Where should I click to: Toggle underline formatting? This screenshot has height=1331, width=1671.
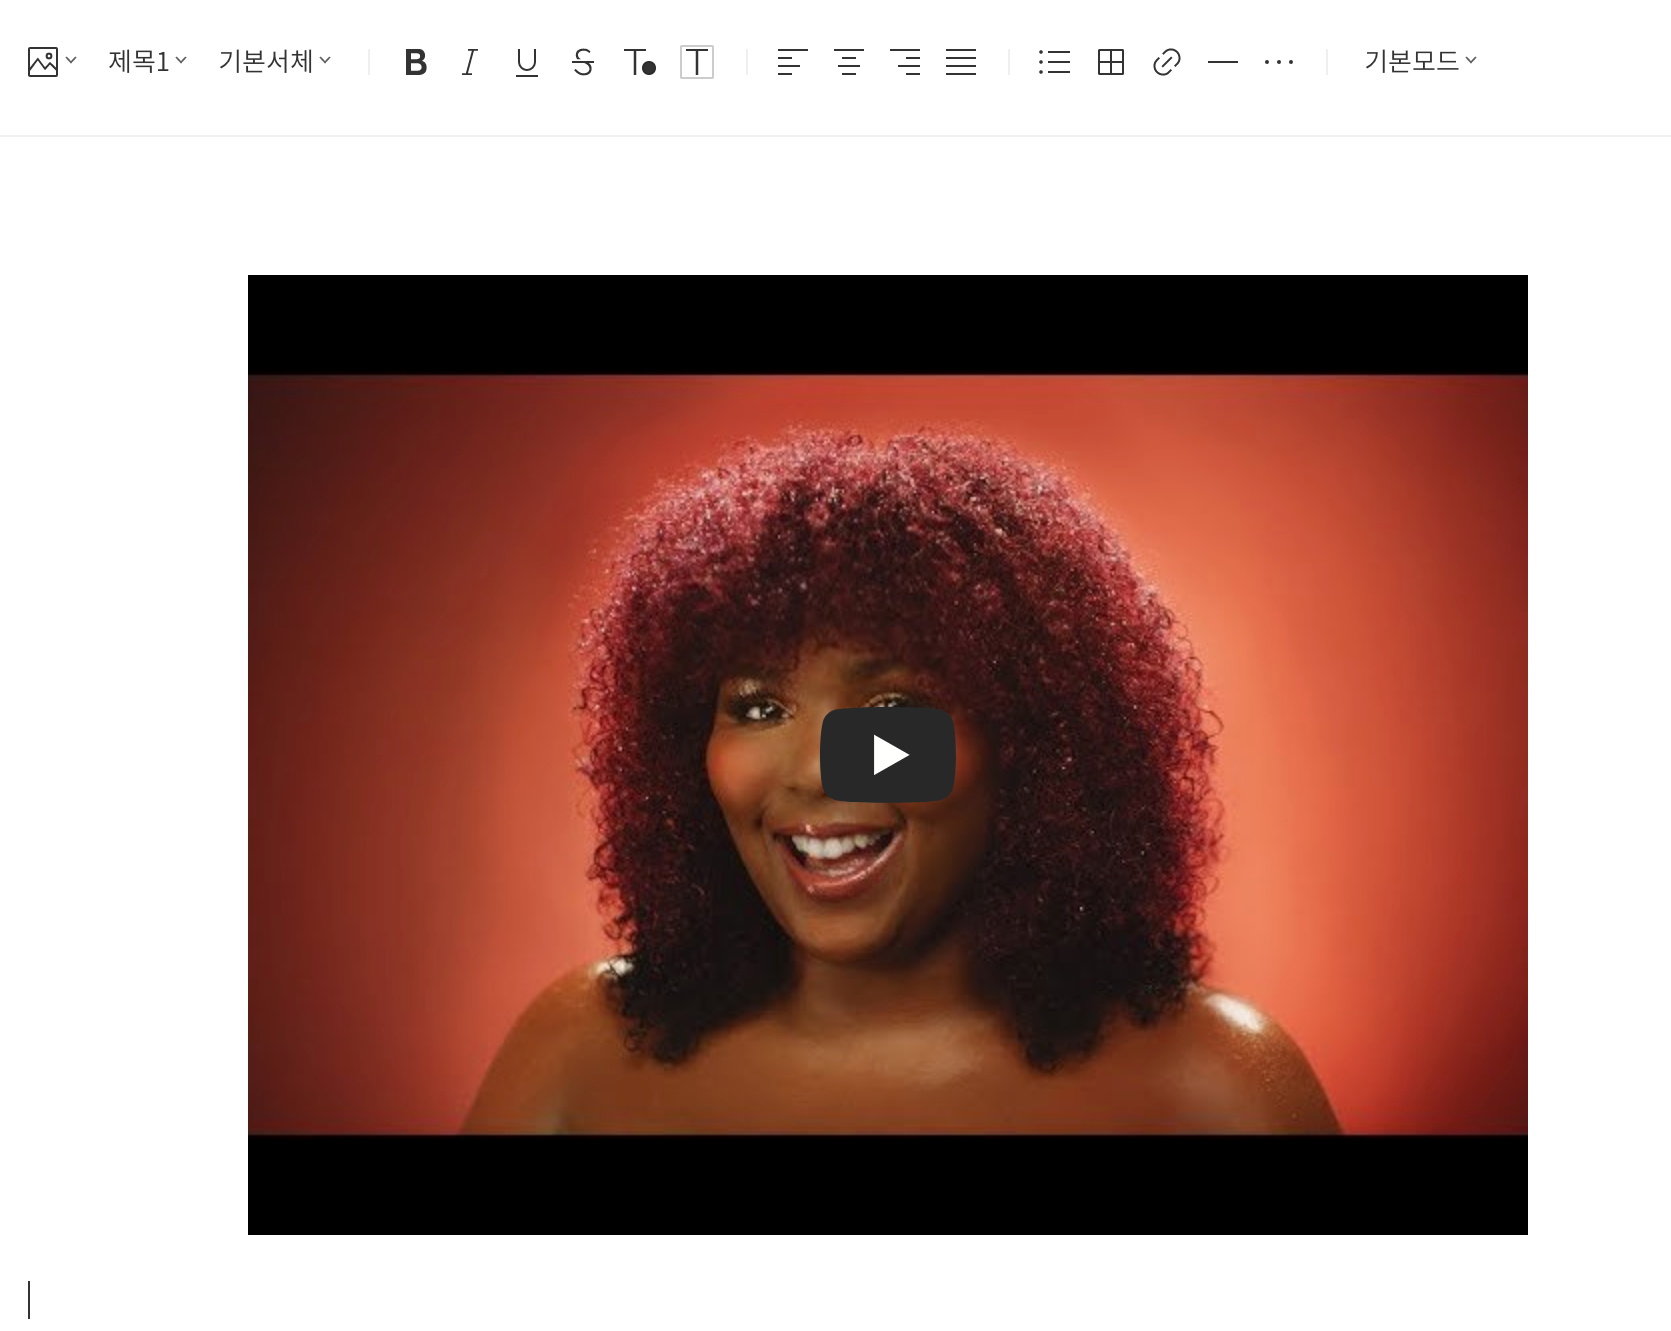[x=526, y=63]
